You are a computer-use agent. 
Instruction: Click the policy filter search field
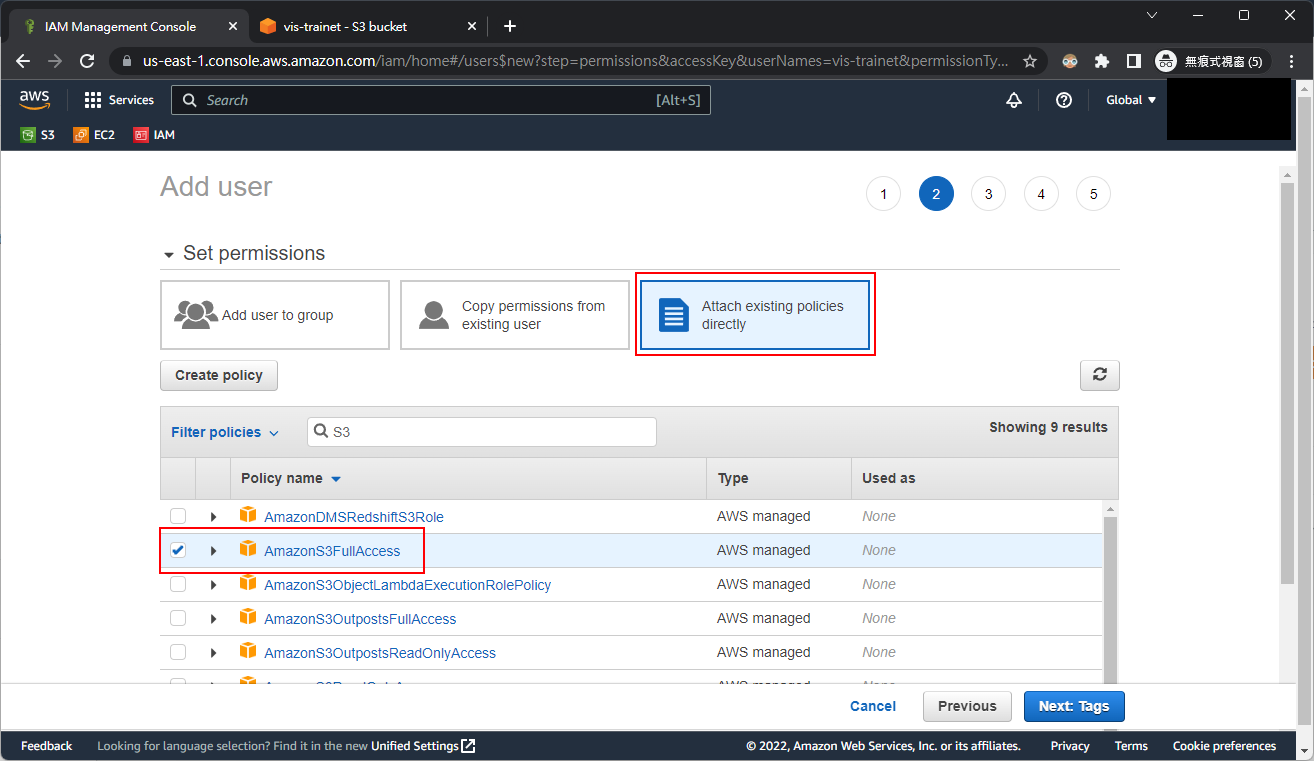pos(482,432)
